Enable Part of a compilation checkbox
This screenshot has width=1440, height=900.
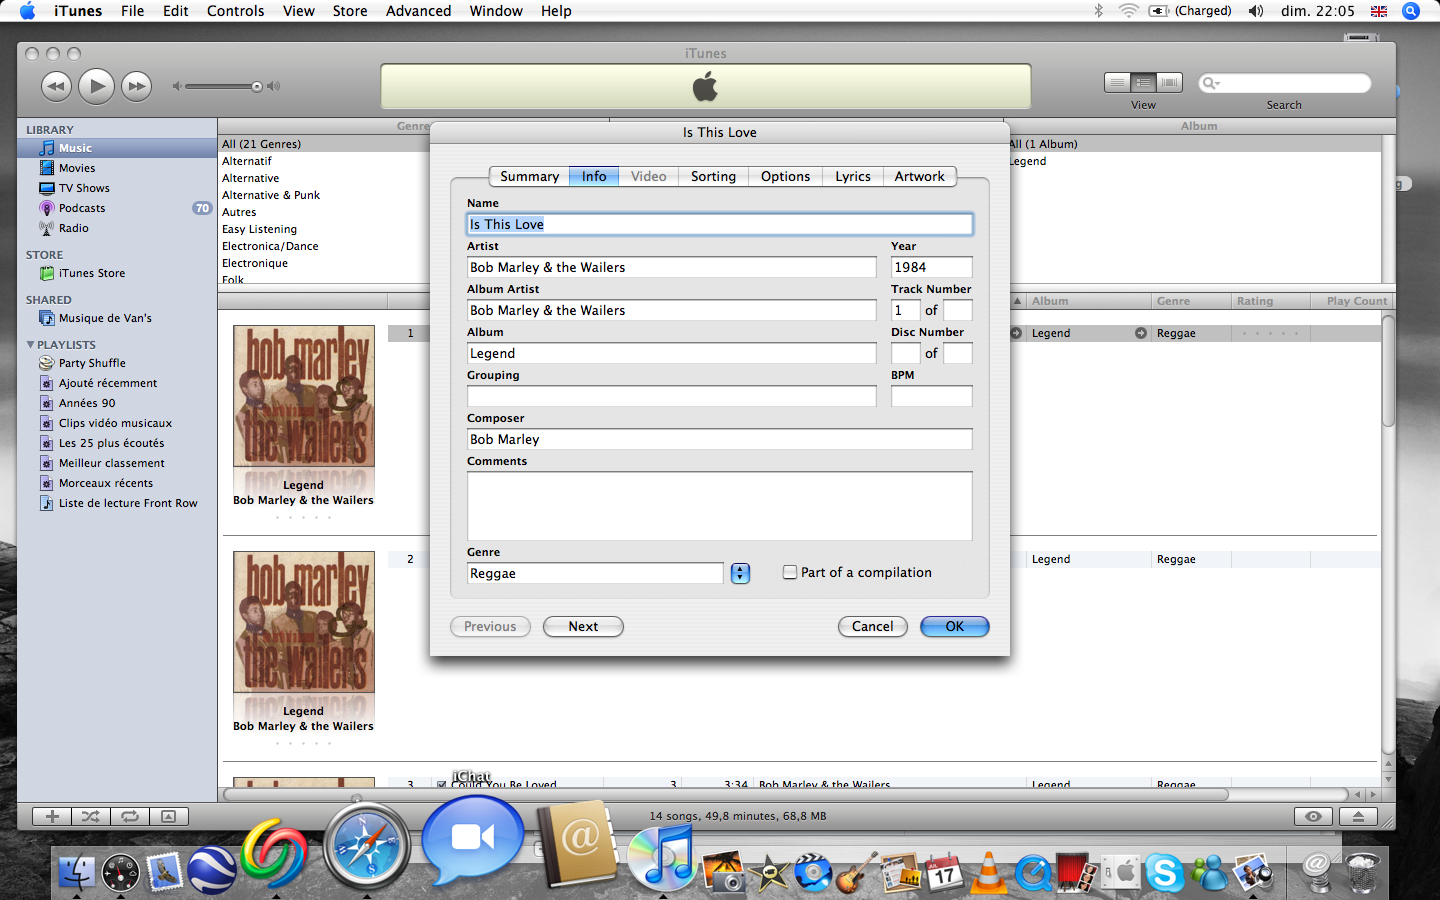[790, 572]
